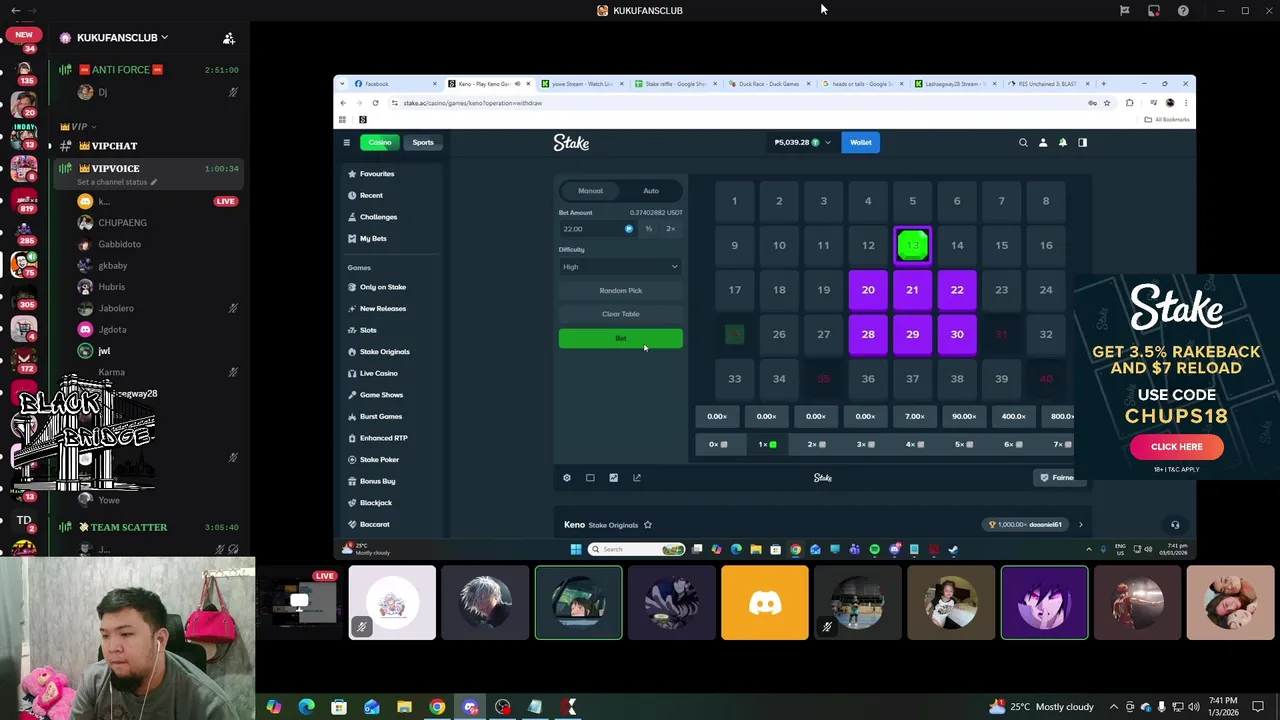Open All Bookmarks folder in Chrome
The image size is (1280, 720).
[x=1167, y=120]
